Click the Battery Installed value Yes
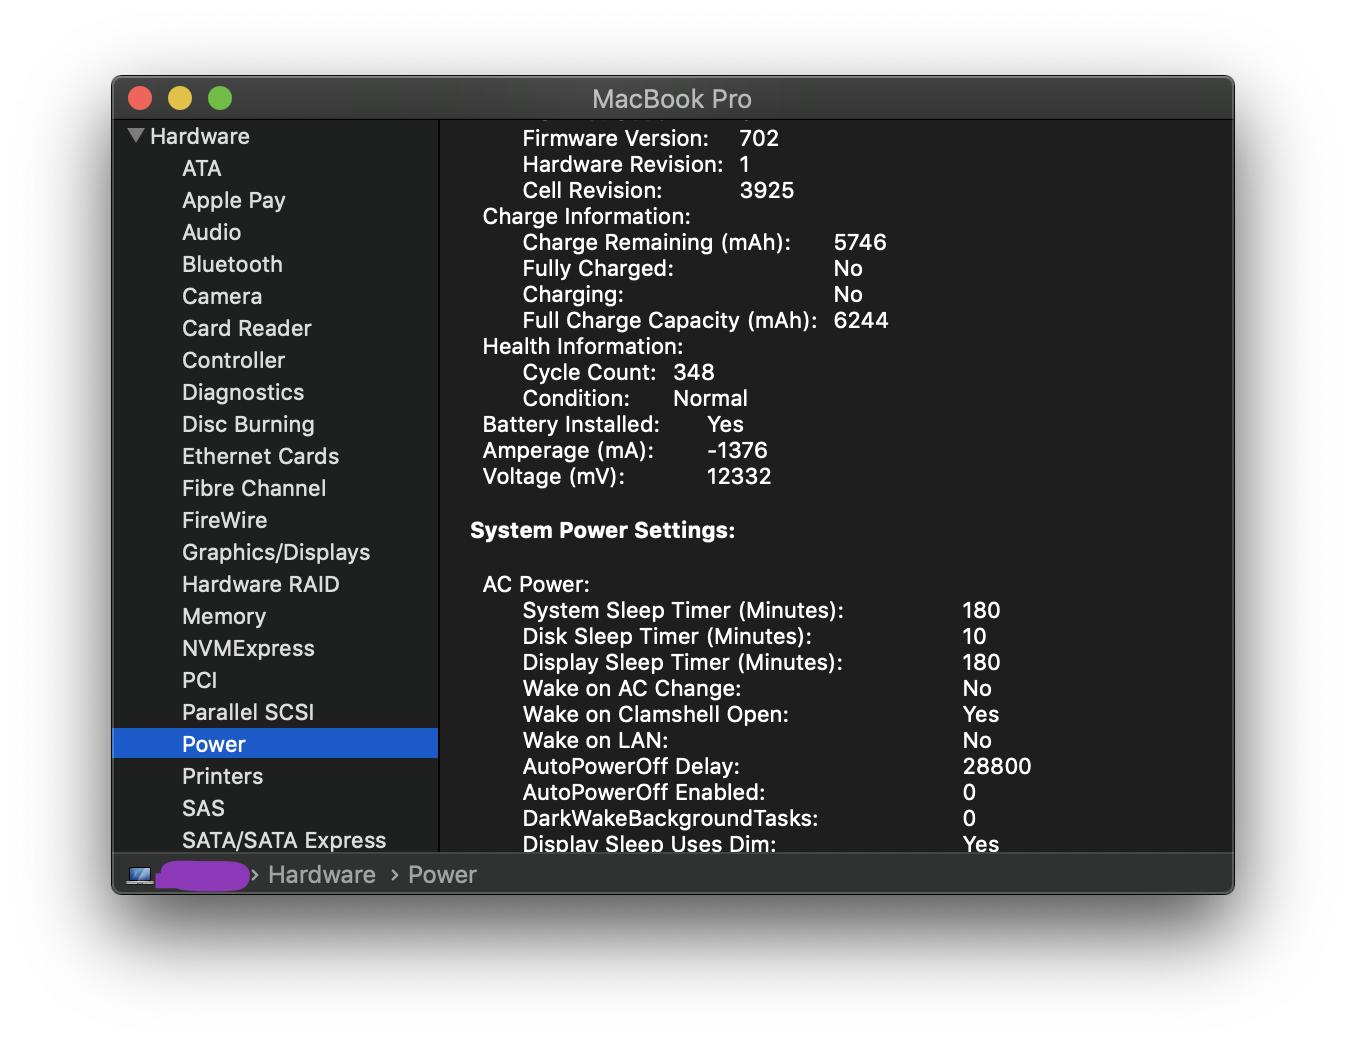This screenshot has height=1042, width=1346. pyautogui.click(x=726, y=424)
